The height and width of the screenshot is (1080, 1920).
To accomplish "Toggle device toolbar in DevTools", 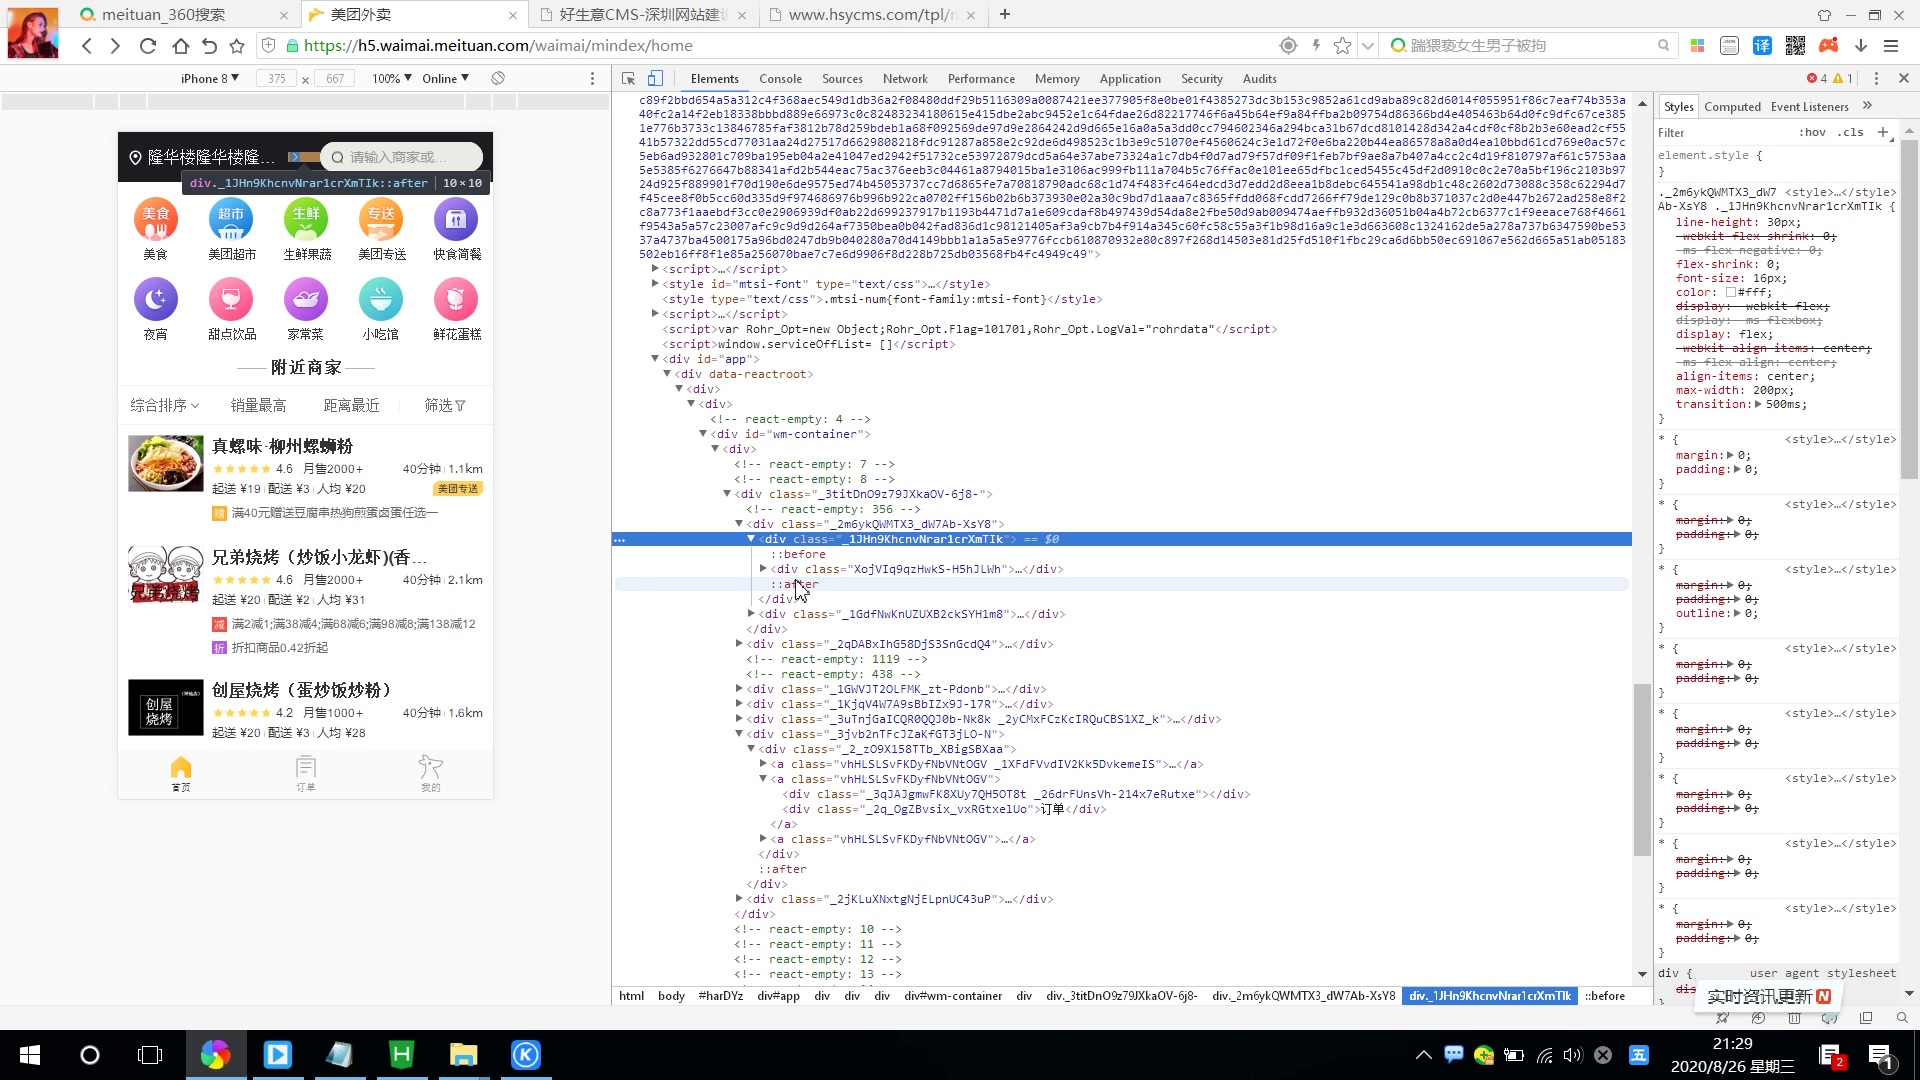I will 655,78.
